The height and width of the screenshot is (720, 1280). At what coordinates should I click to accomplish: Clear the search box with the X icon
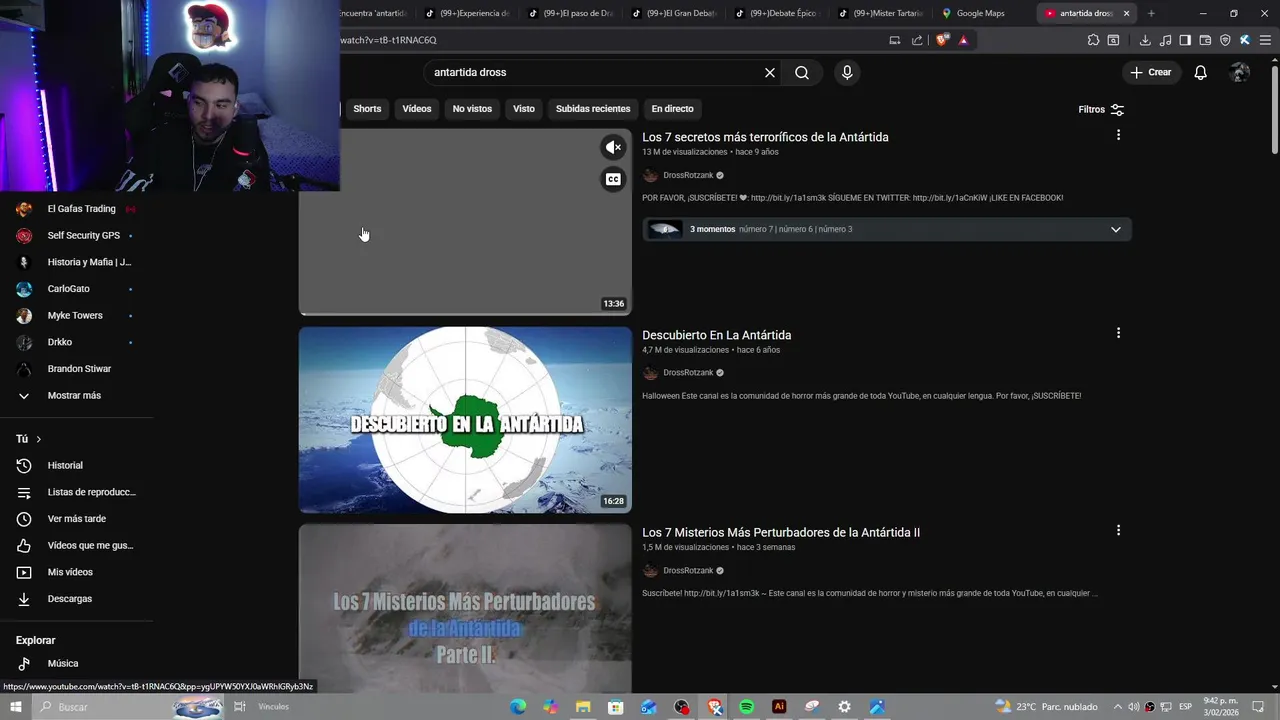(770, 72)
